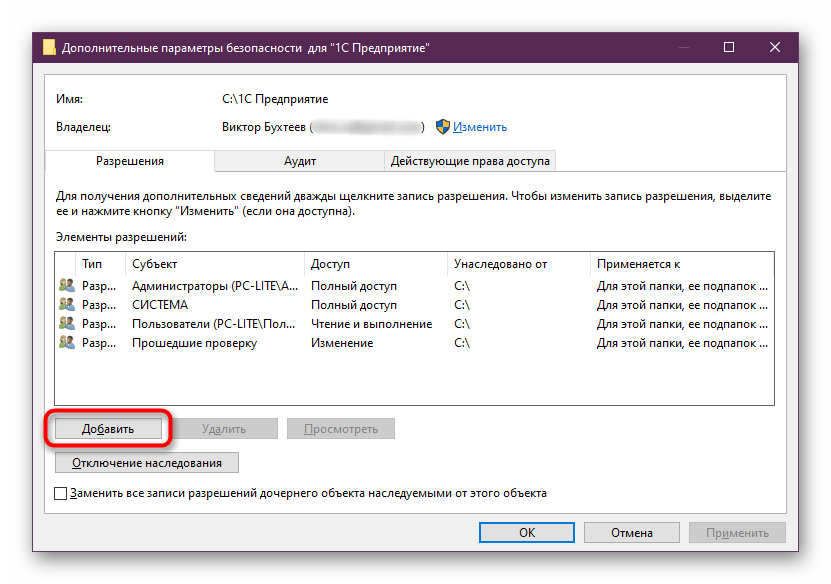Select the users icon of Прошедшие проверку row

tap(67, 342)
